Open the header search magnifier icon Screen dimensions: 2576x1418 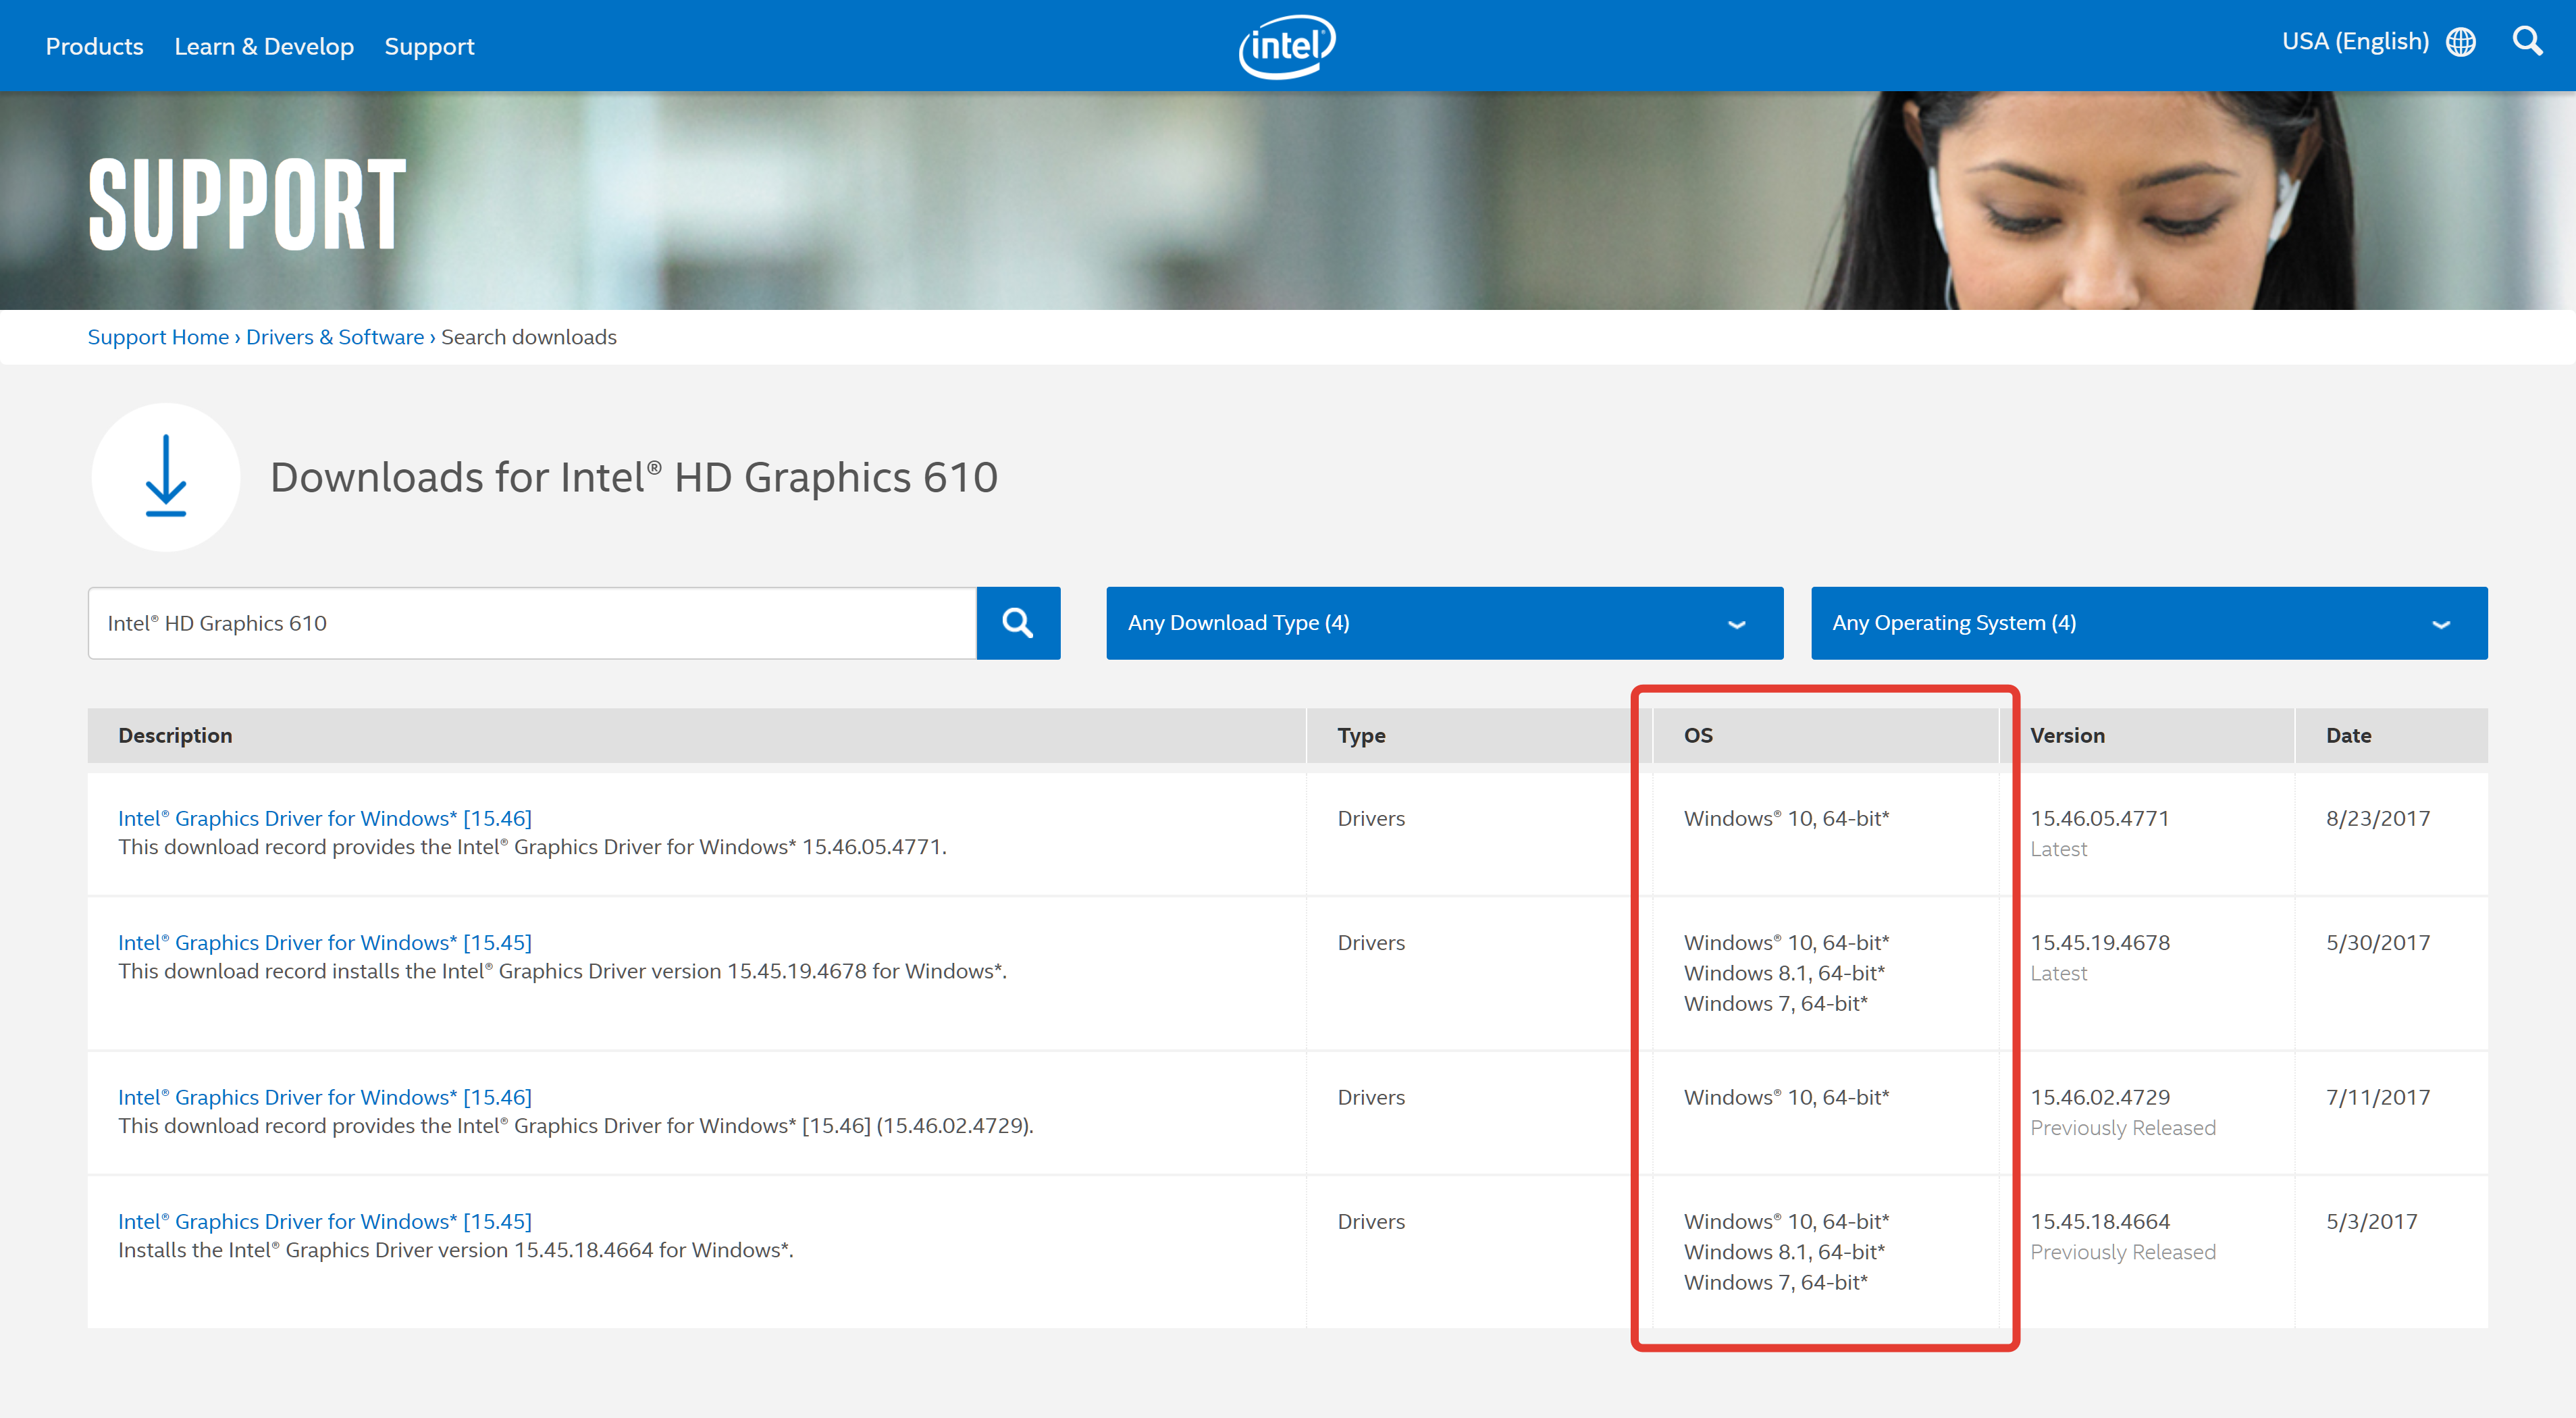tap(2527, 42)
